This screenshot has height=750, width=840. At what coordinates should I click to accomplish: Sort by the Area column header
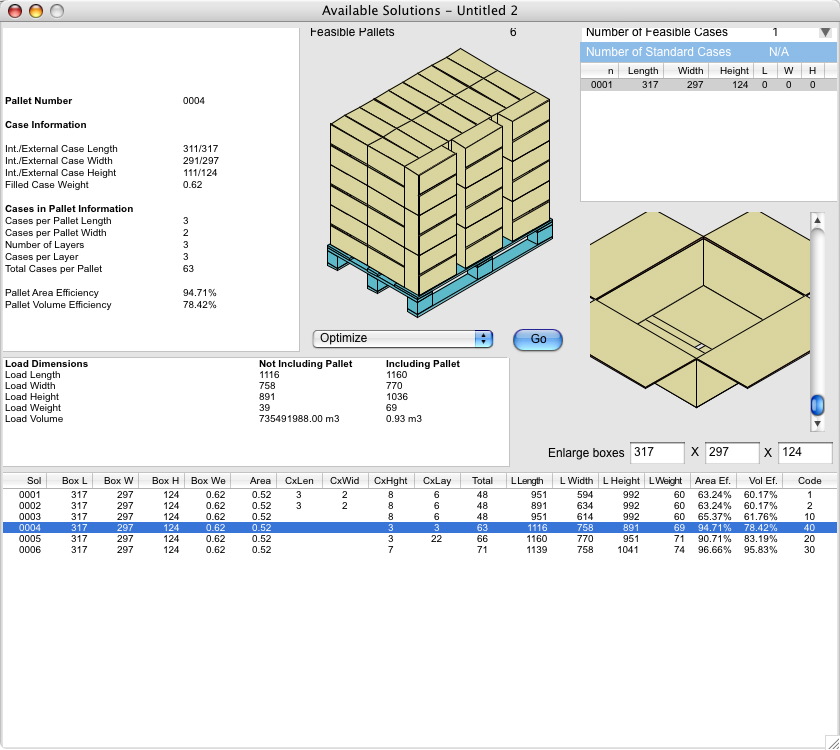(253, 481)
